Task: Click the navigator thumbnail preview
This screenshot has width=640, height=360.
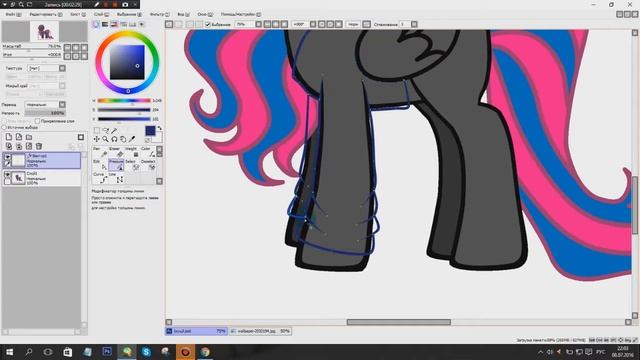Action: [44, 31]
